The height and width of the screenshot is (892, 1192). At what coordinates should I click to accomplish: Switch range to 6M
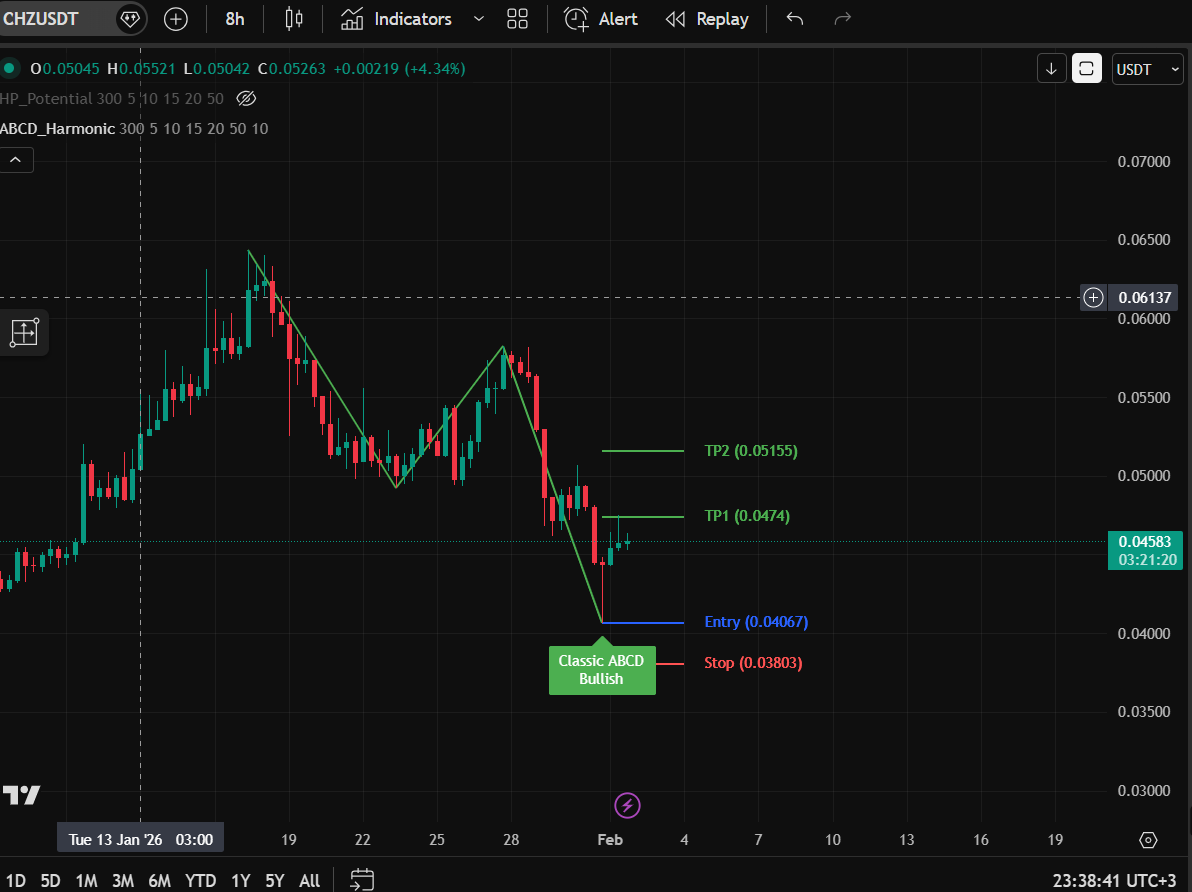(x=159, y=881)
